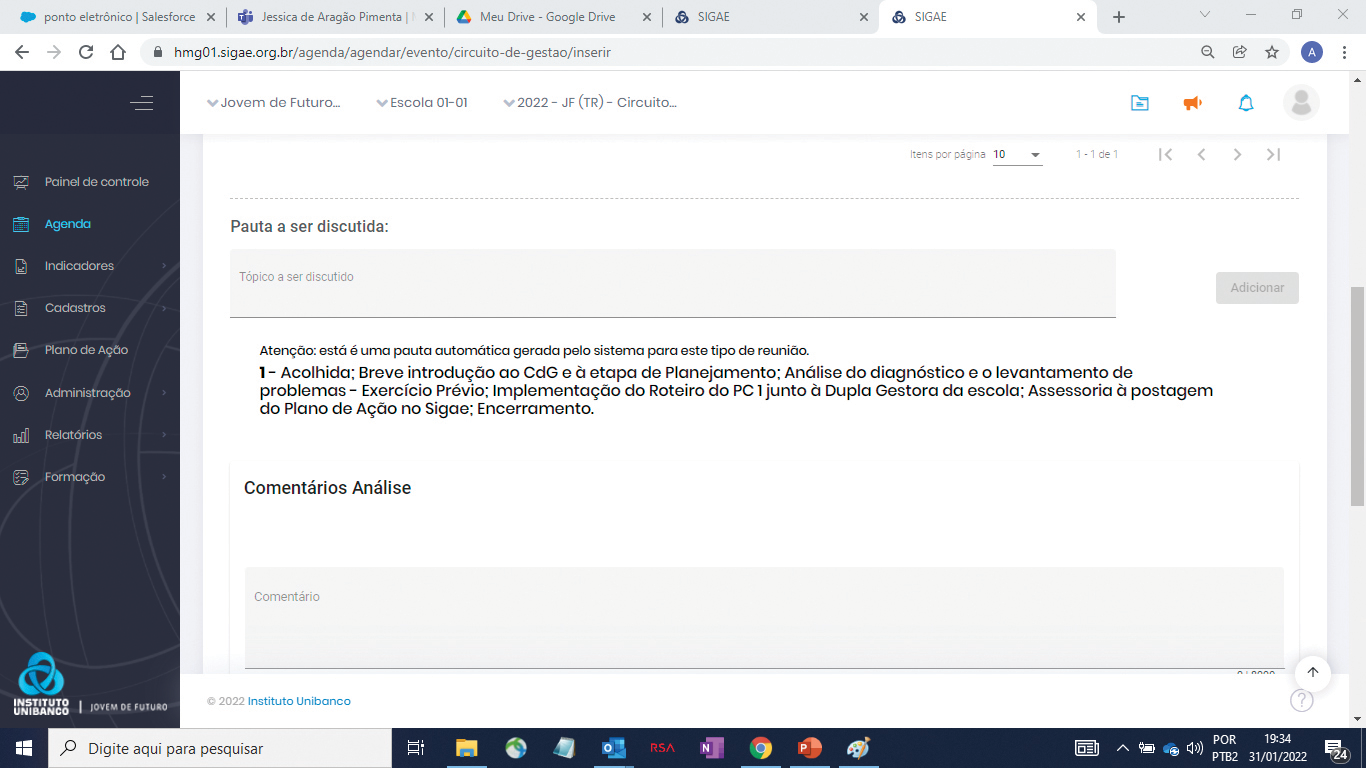Click the Agenda calendar icon

pyautogui.click(x=21, y=224)
